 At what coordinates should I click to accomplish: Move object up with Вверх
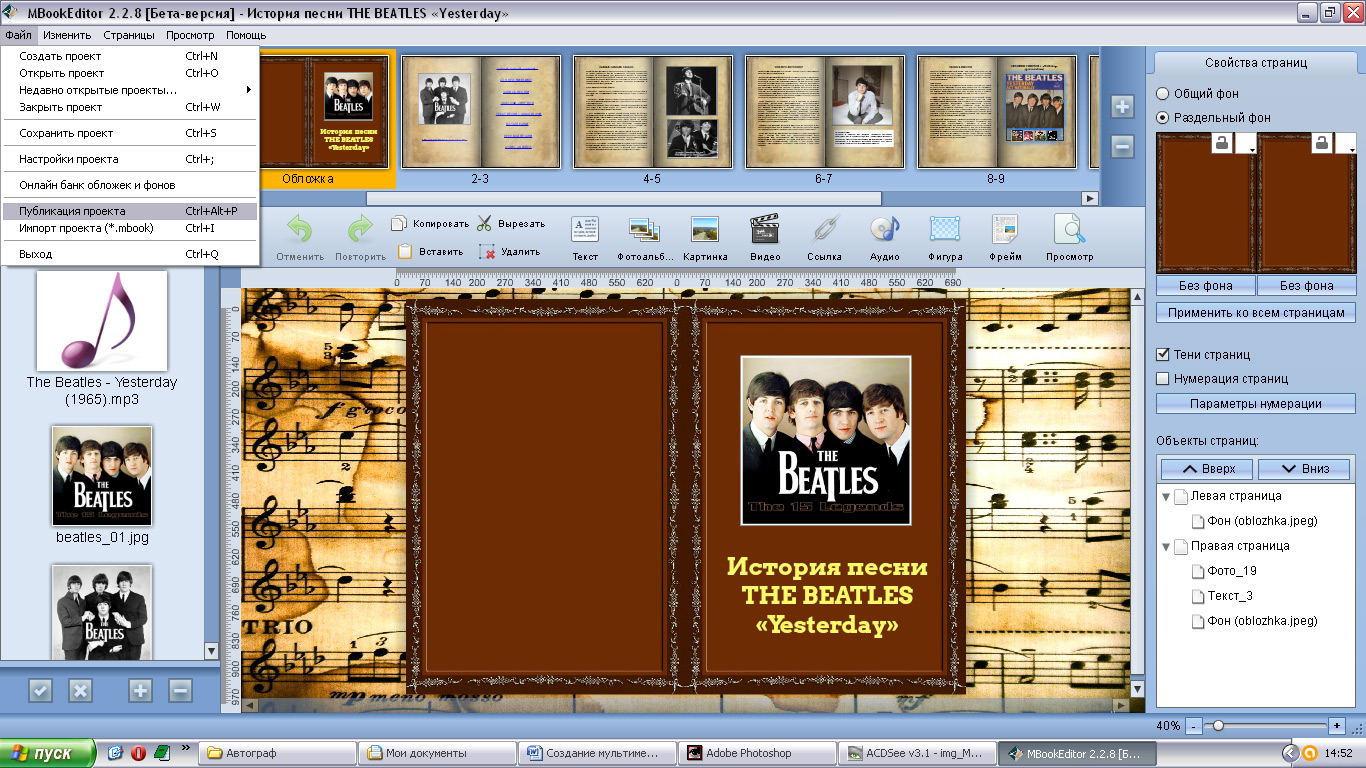pos(1208,469)
